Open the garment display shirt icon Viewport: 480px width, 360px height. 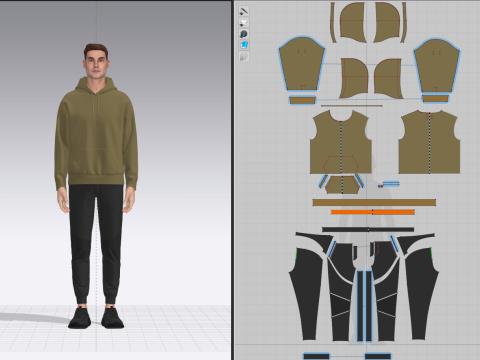point(244,22)
